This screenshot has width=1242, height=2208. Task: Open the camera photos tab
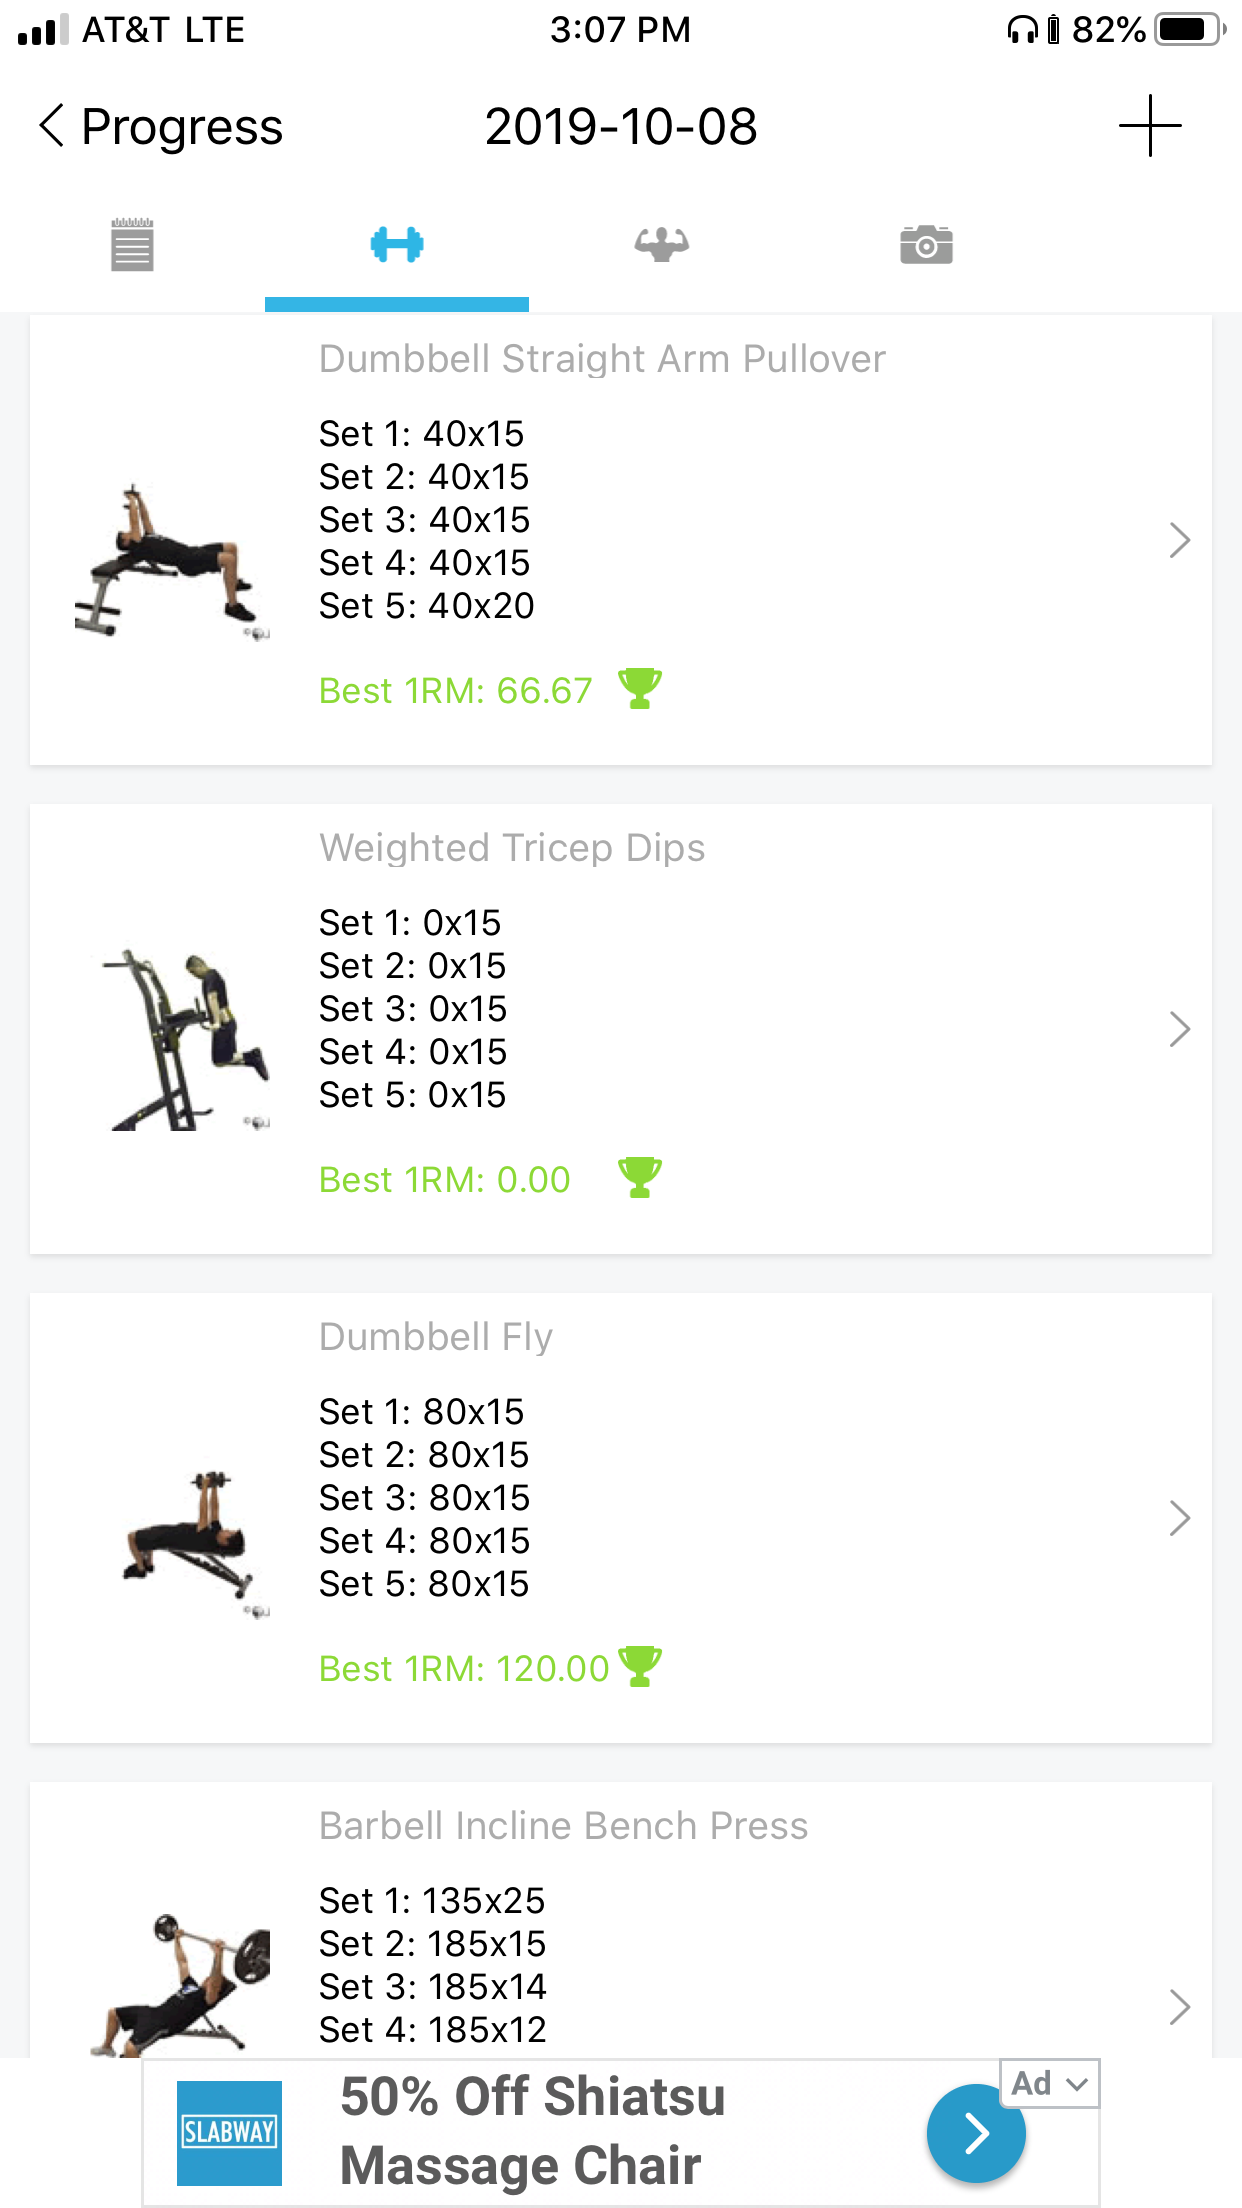(926, 245)
